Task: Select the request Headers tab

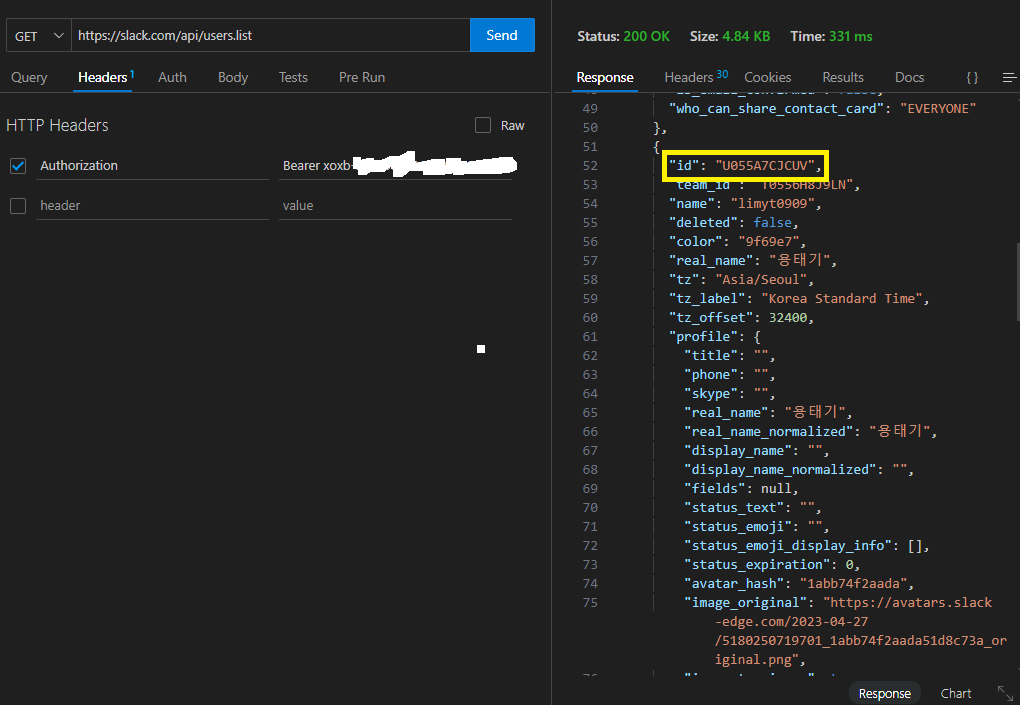Action: click(x=103, y=77)
